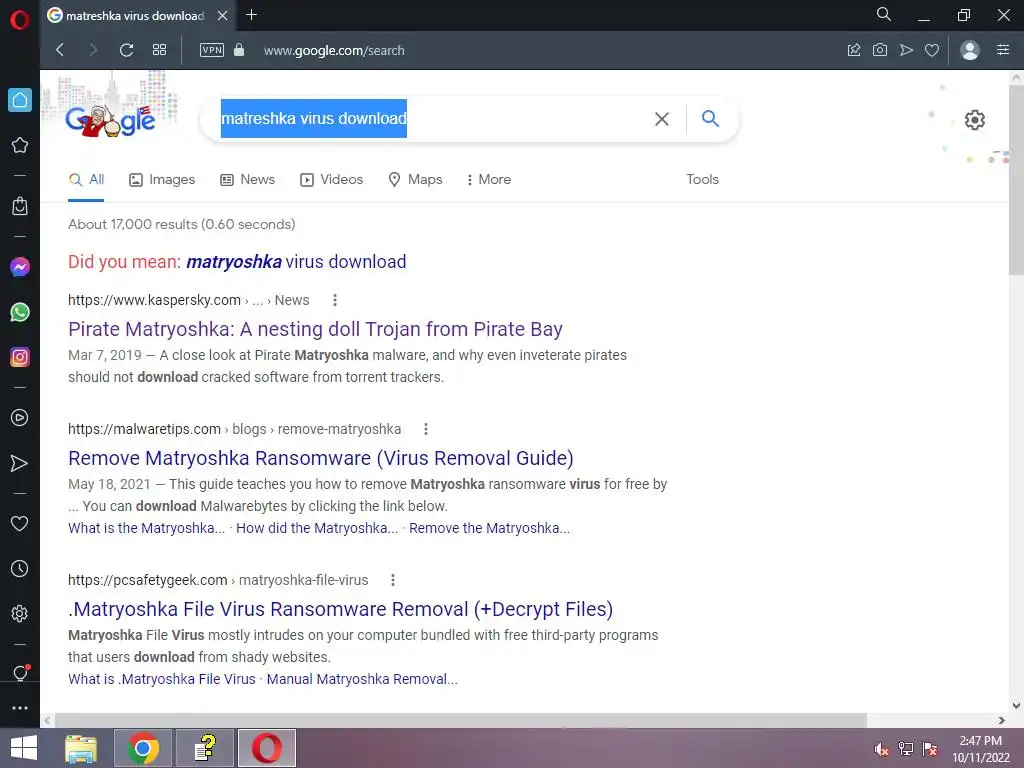
Task: Submit search with the magnifier button
Action: (x=710, y=118)
